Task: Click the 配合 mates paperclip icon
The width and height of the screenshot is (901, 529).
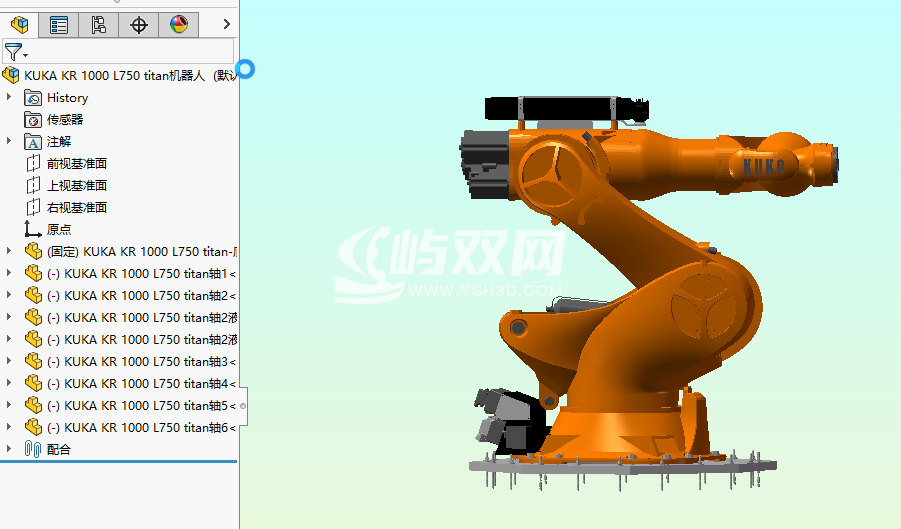Action: tap(33, 449)
